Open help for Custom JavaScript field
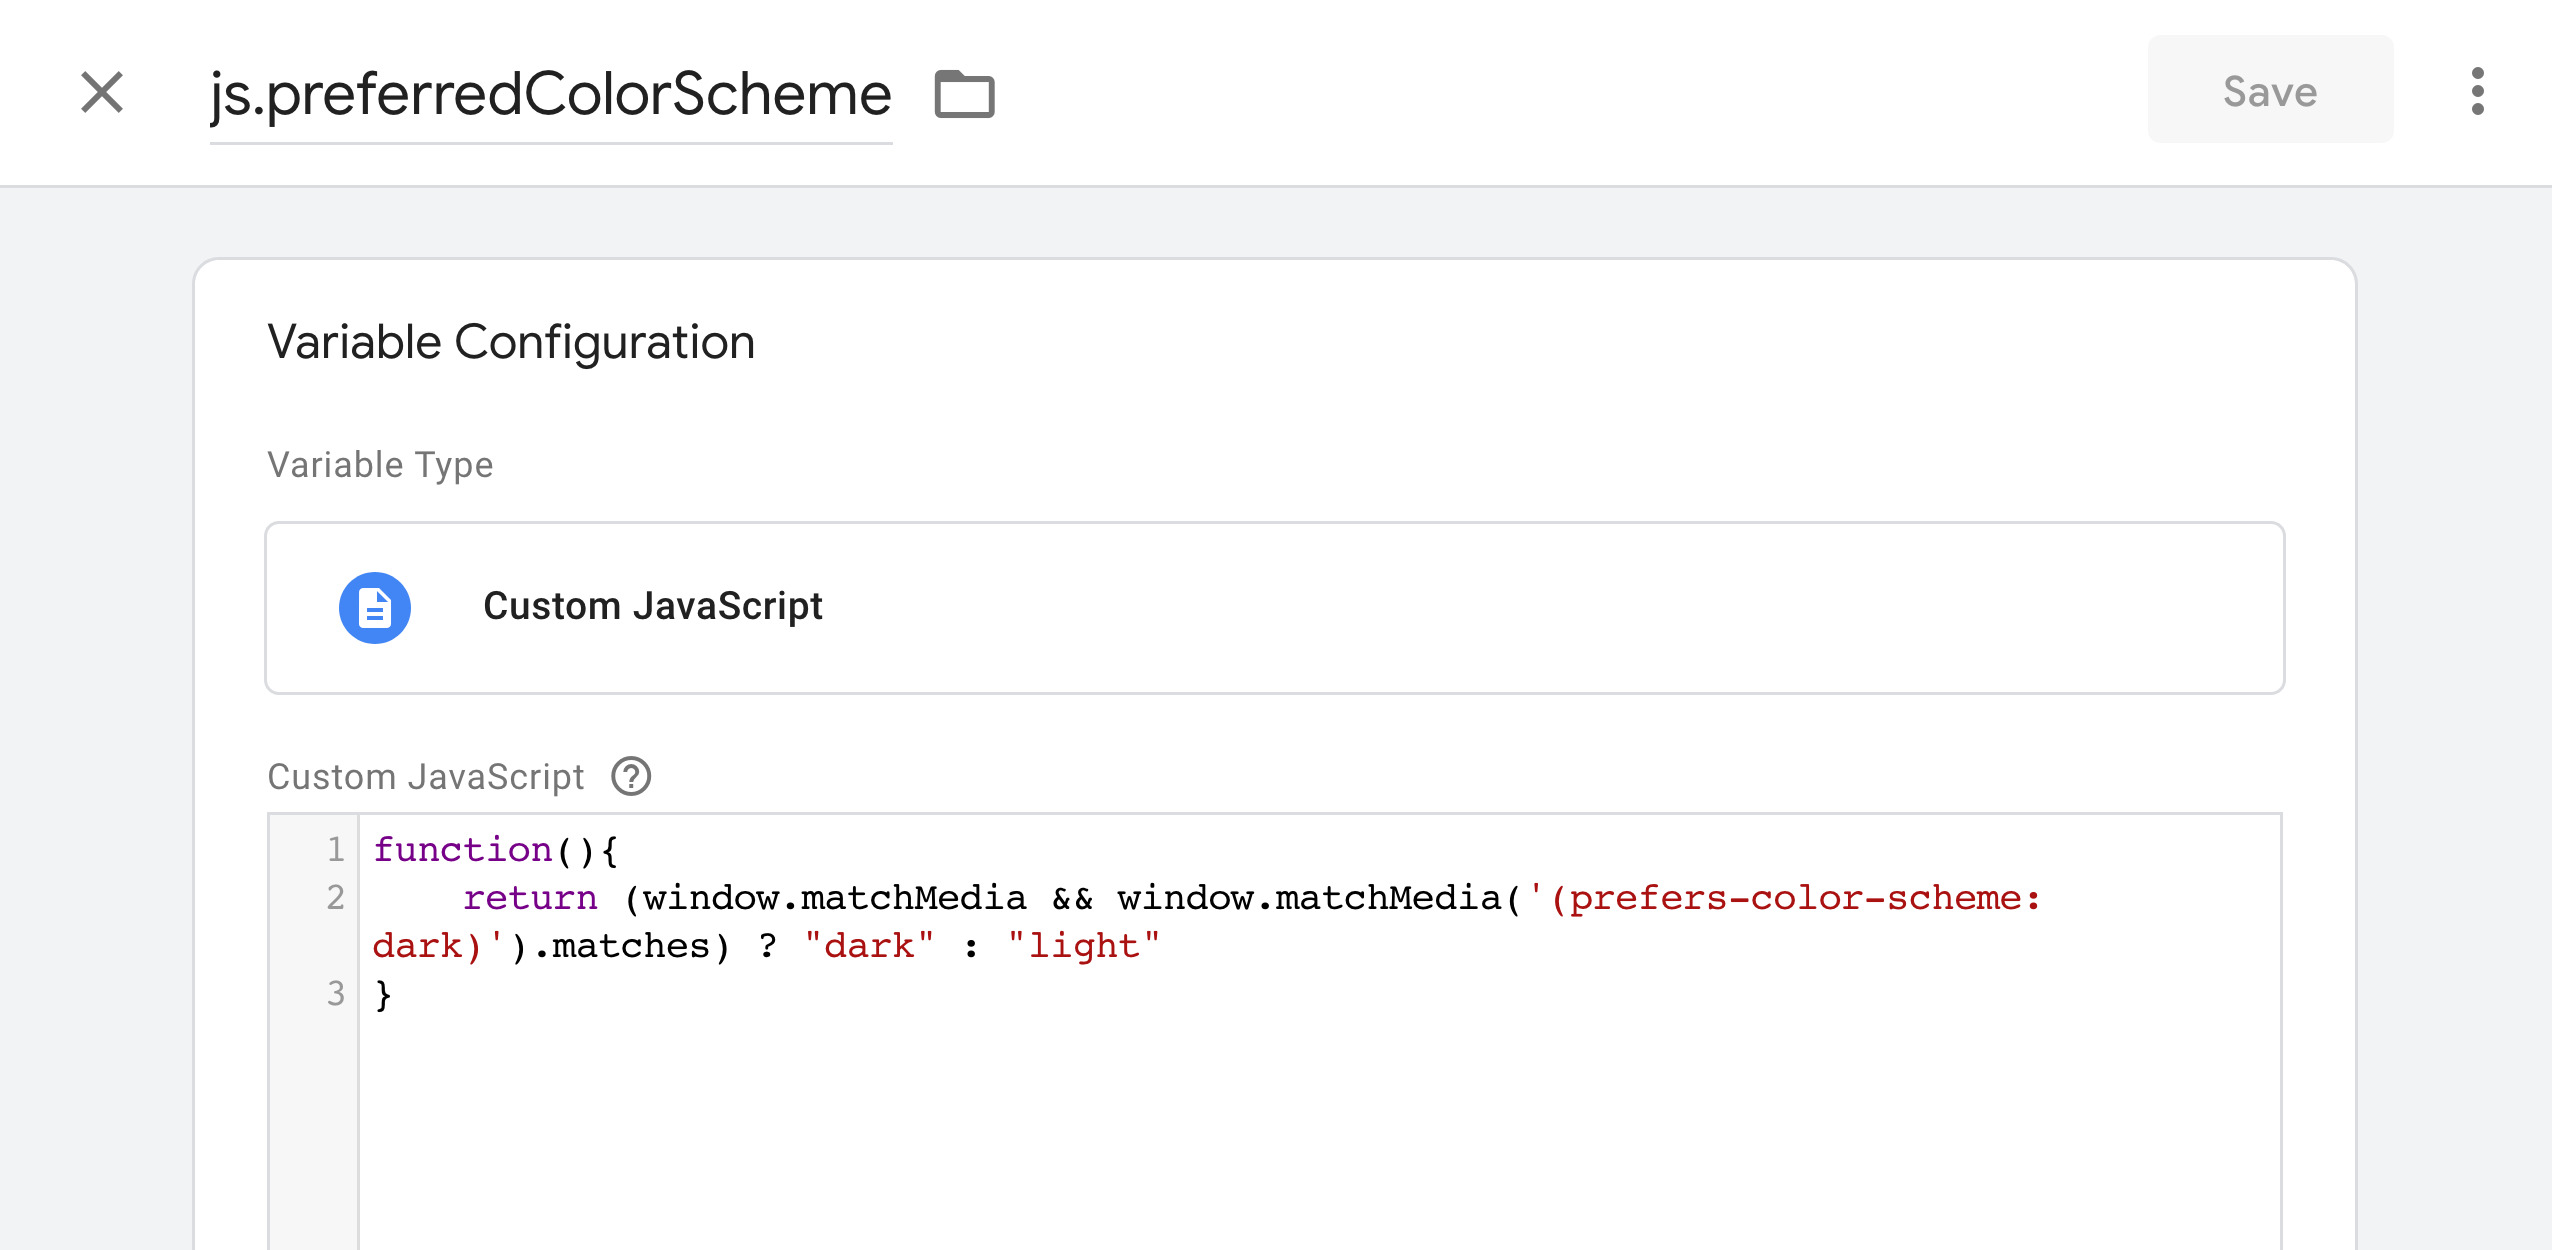2552x1250 pixels. 631,776
